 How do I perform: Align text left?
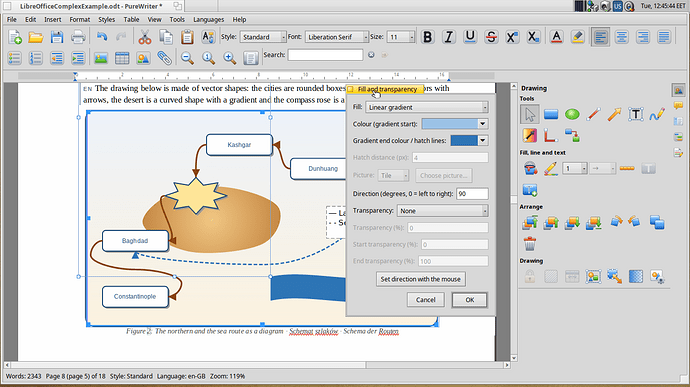(x=601, y=37)
